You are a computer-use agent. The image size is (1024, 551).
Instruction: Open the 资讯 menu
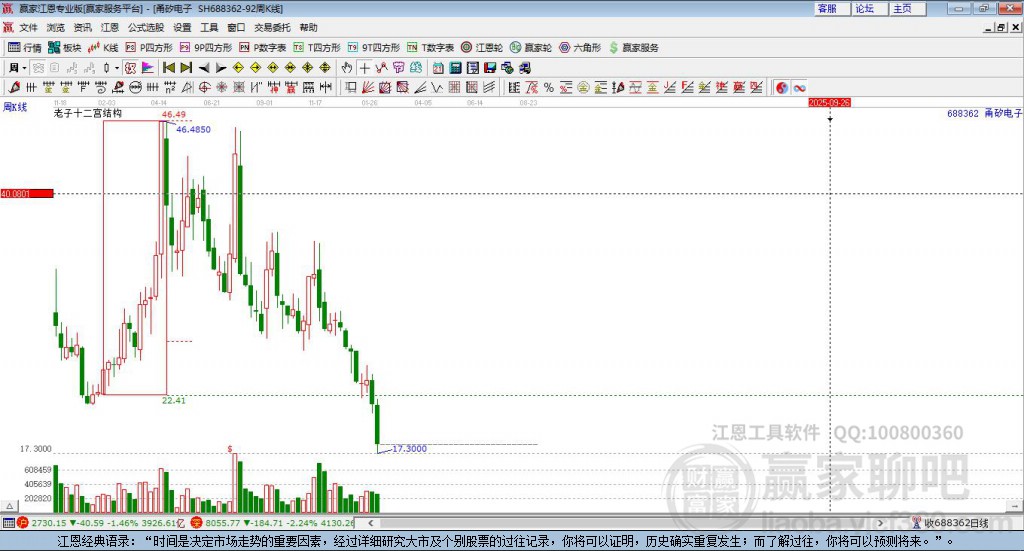[x=82, y=27]
